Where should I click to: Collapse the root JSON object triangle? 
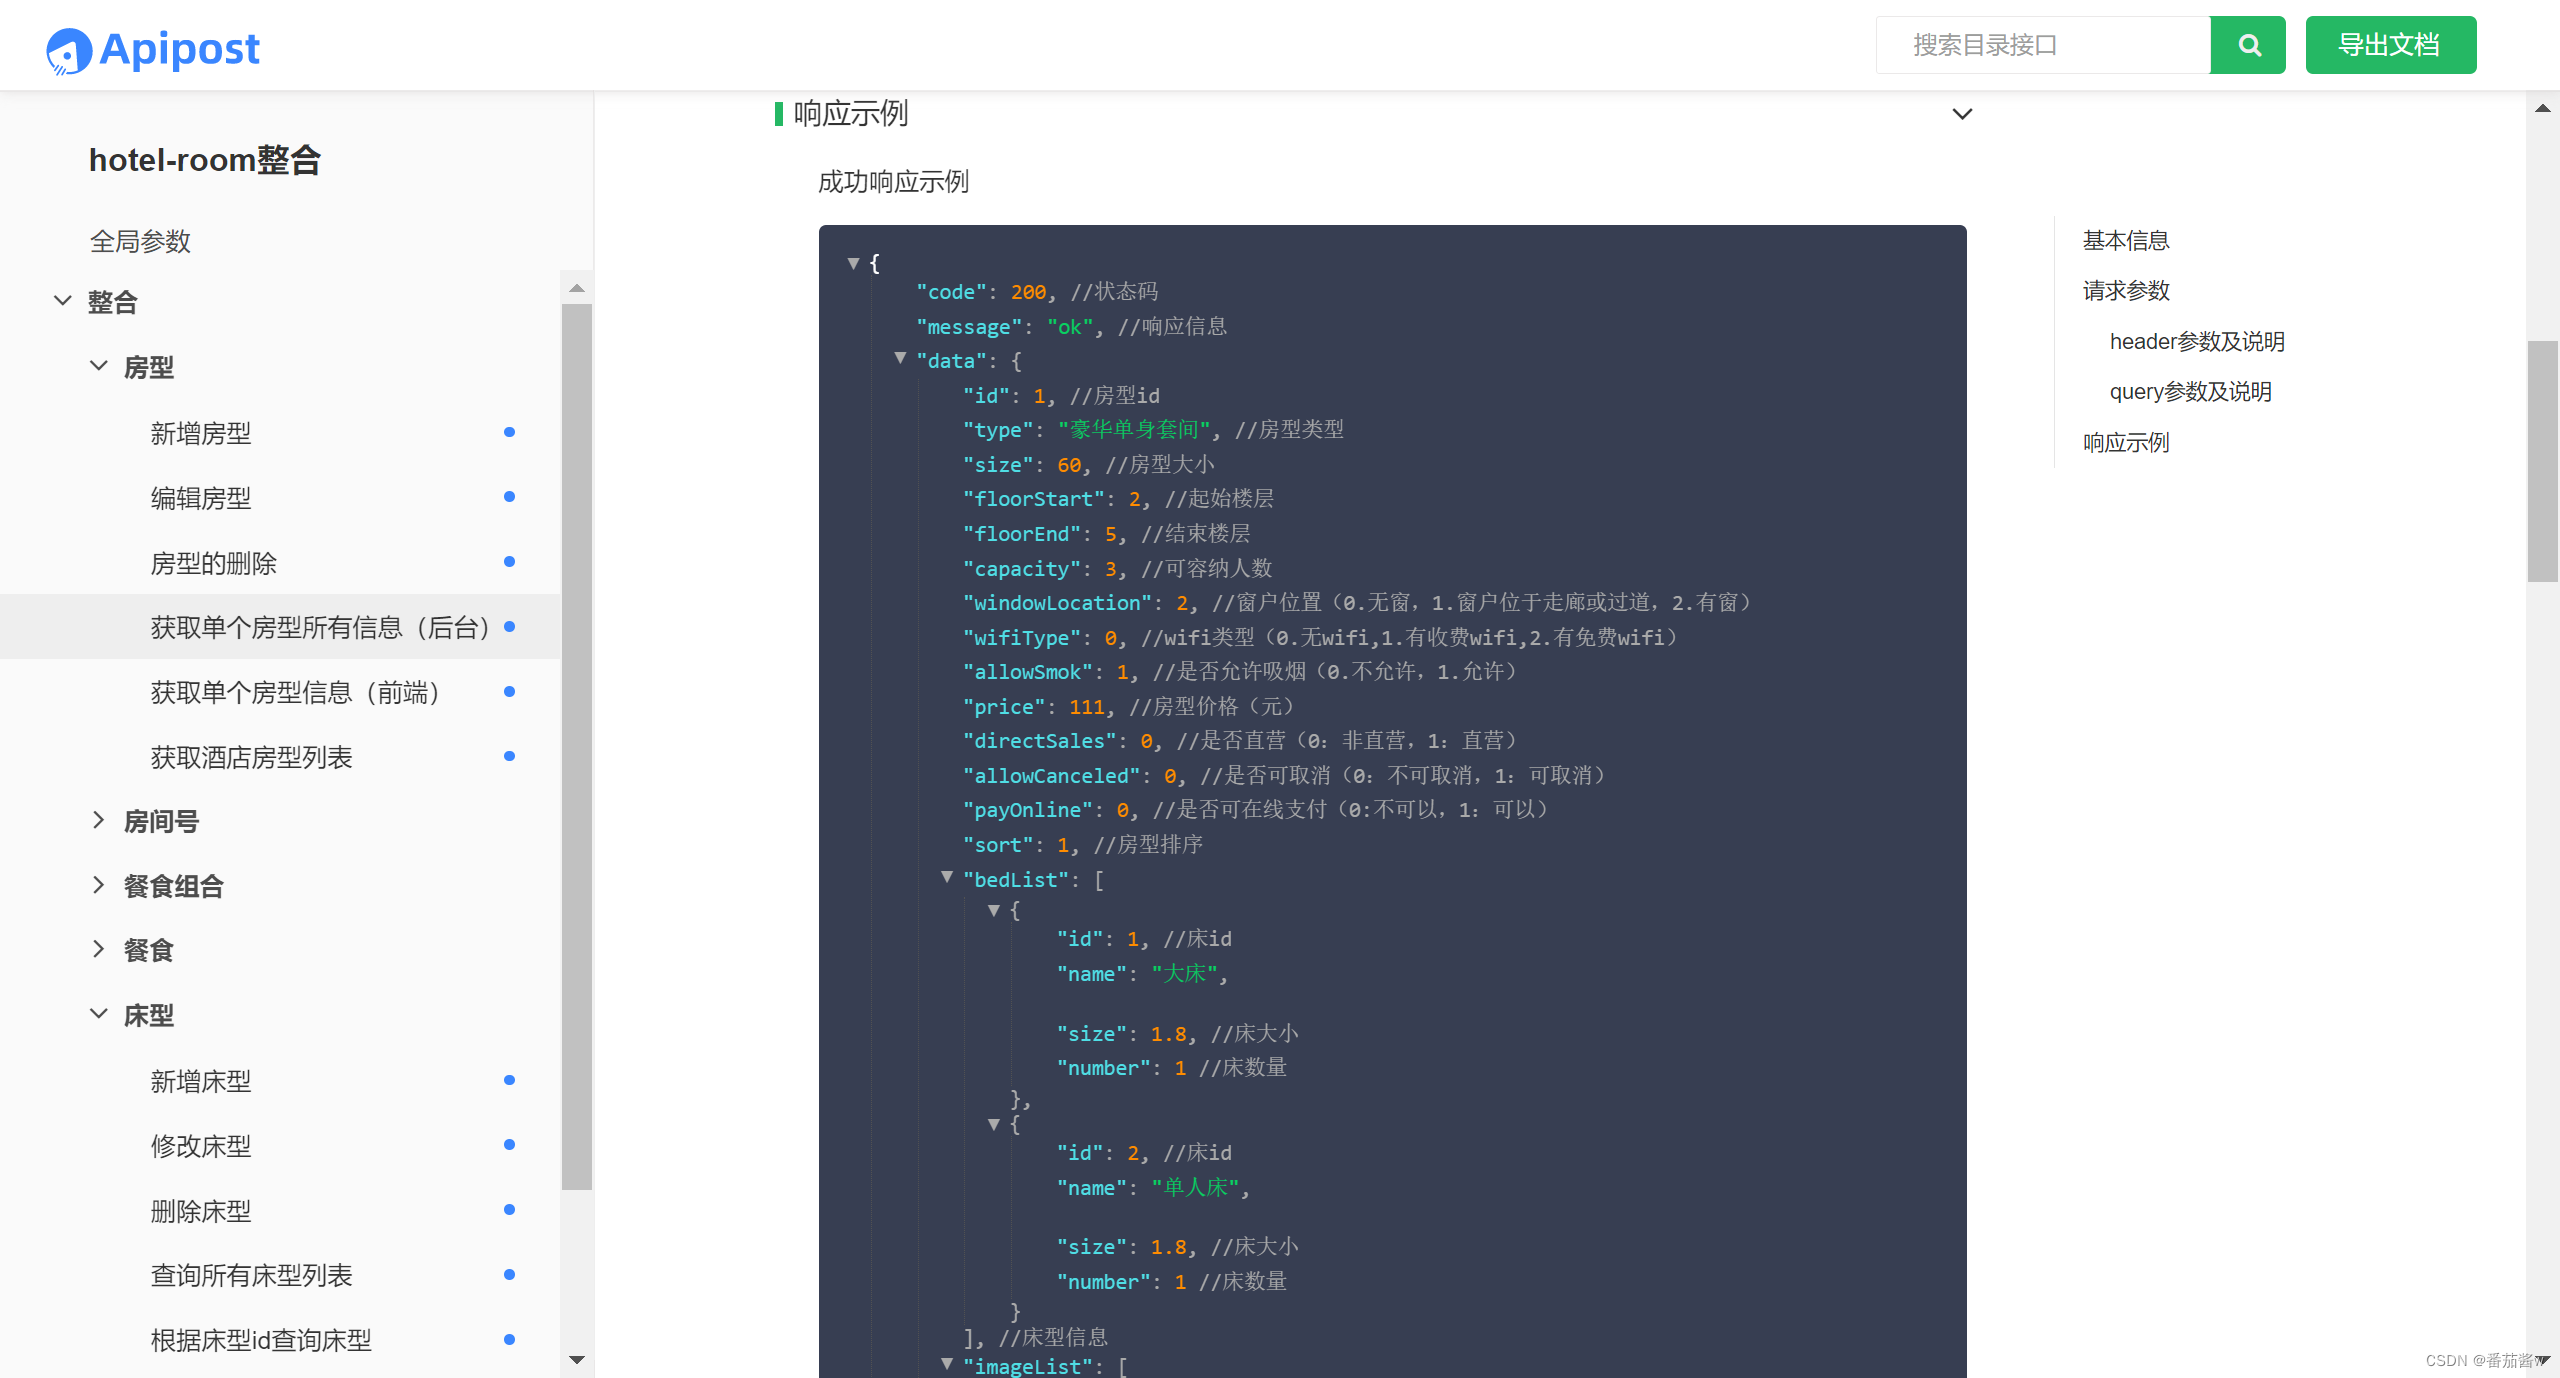tap(853, 264)
